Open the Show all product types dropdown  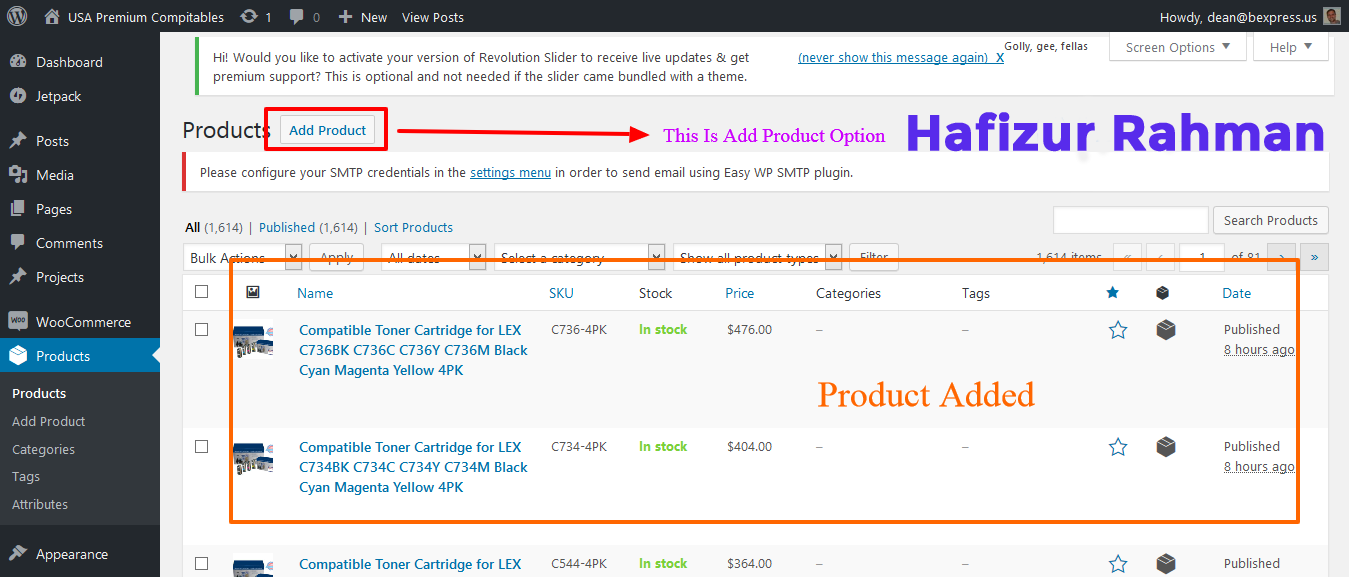[757, 257]
